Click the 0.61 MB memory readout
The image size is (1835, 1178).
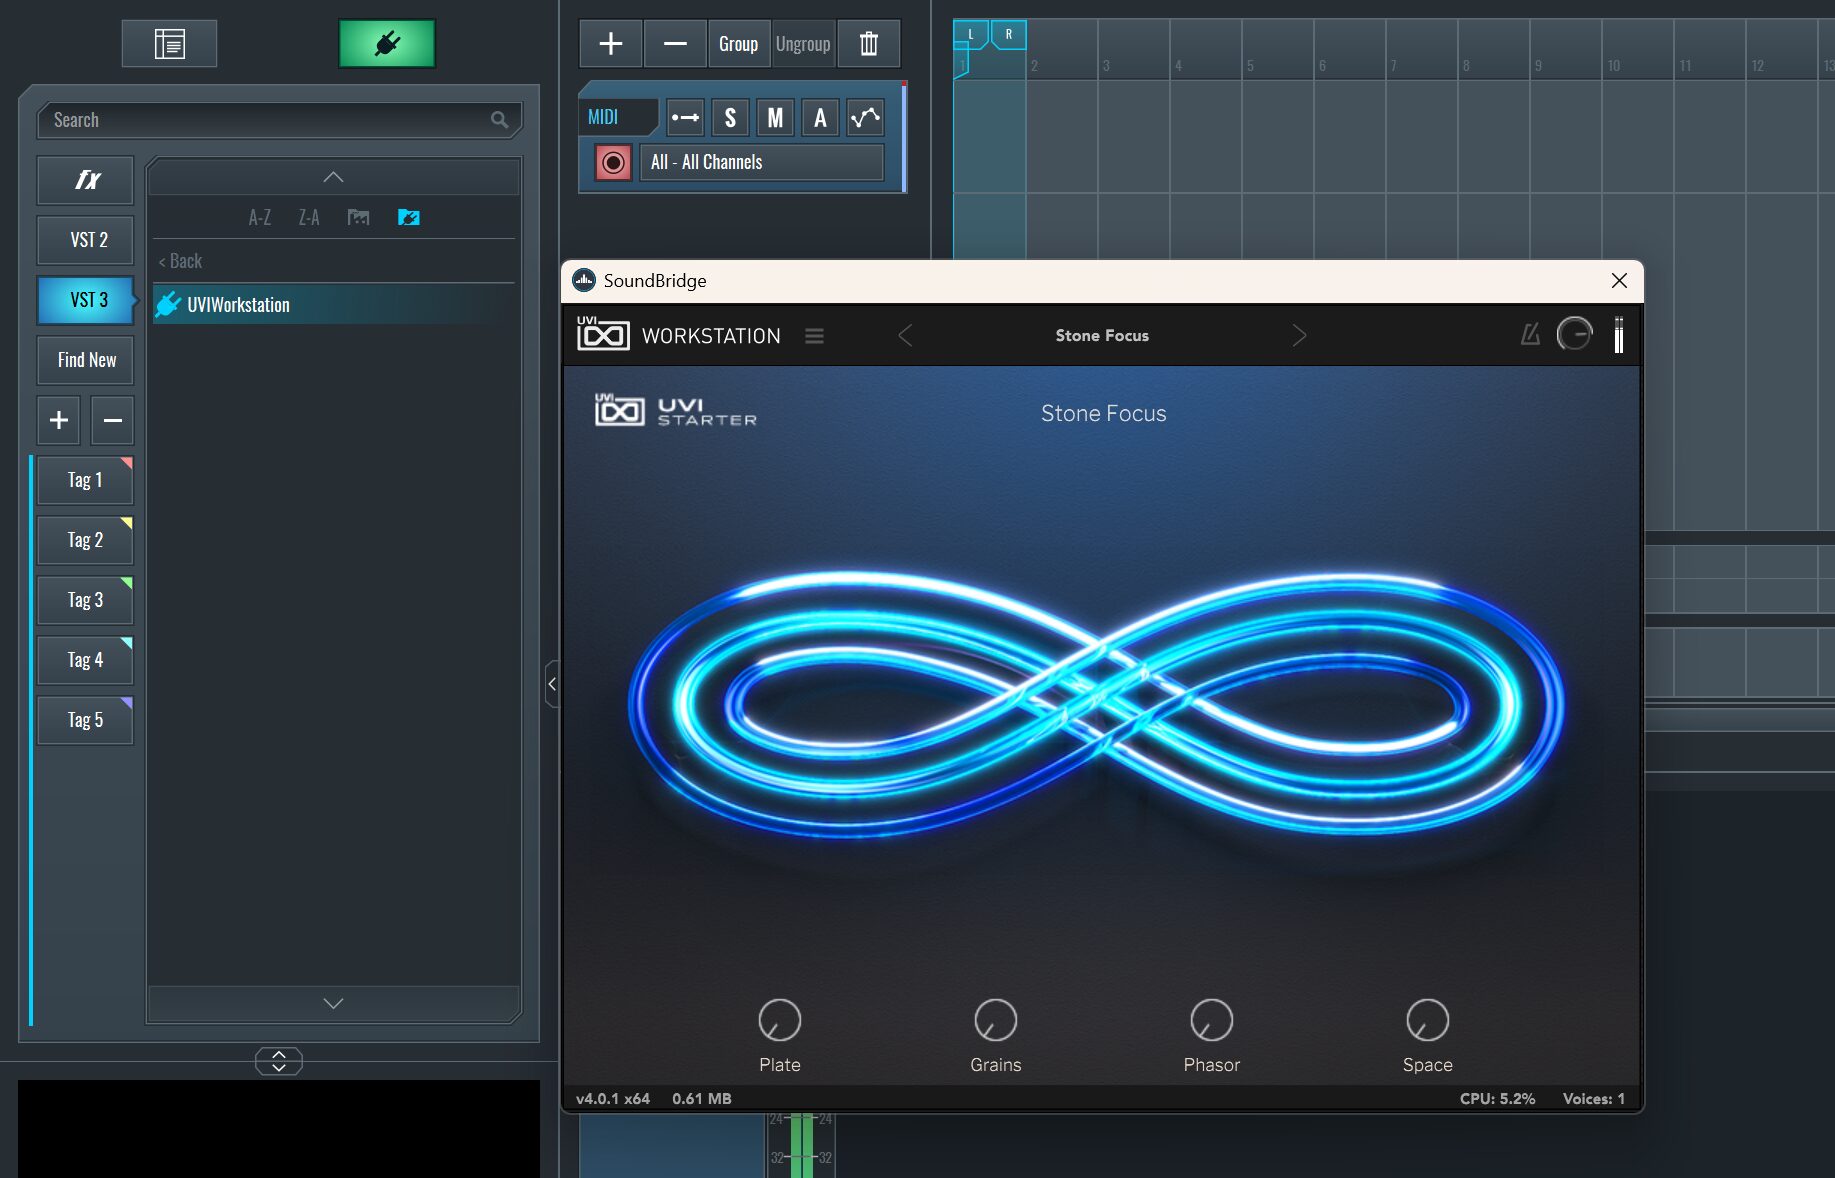[x=702, y=1098]
